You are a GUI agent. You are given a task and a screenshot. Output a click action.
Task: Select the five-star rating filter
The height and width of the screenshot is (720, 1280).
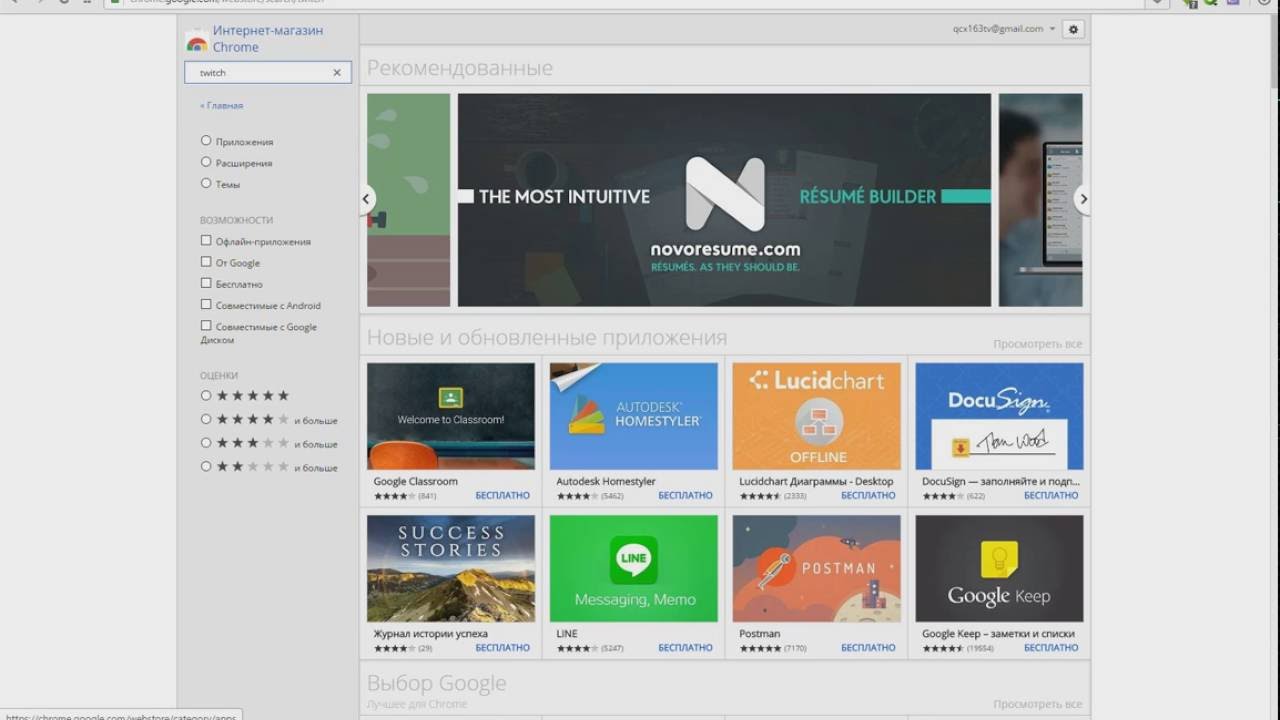click(x=206, y=396)
